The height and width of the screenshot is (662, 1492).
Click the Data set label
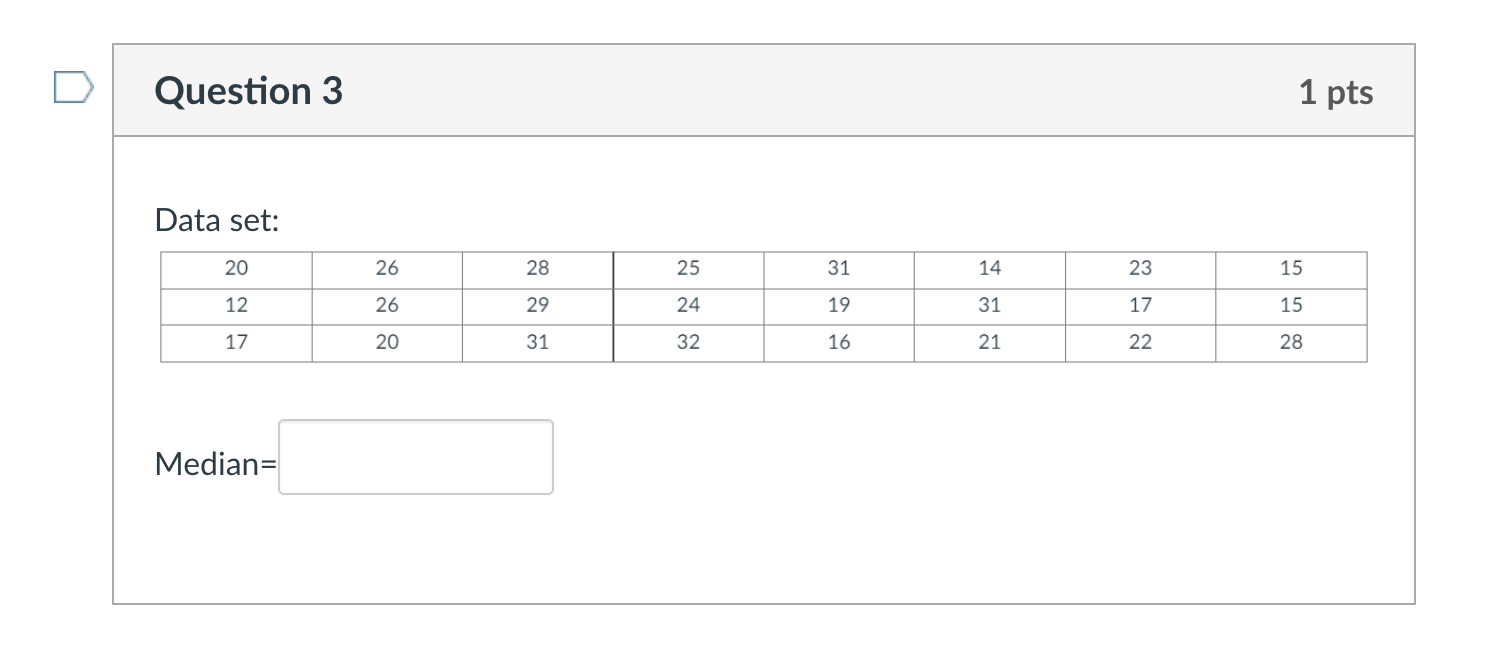214,220
